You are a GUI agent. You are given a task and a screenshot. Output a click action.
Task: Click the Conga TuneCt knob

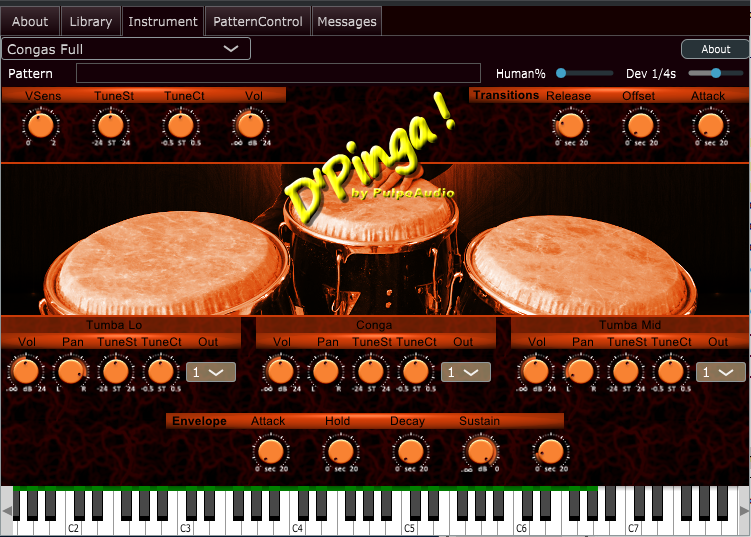(416, 371)
